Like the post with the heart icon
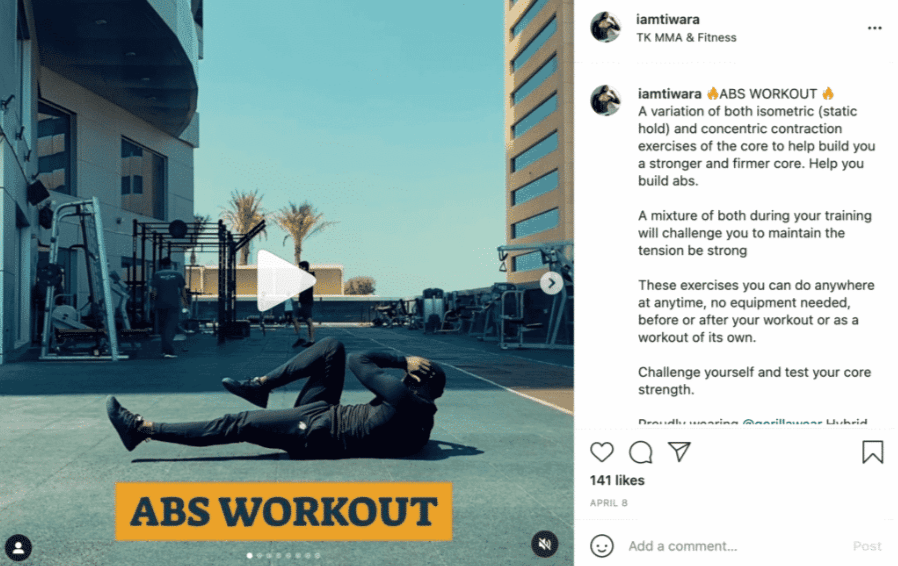The width and height of the screenshot is (898, 566). (602, 452)
